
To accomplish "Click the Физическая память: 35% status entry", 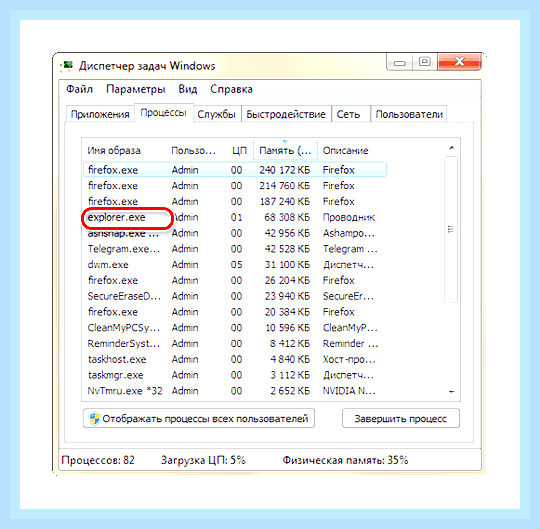I will tap(345, 460).
